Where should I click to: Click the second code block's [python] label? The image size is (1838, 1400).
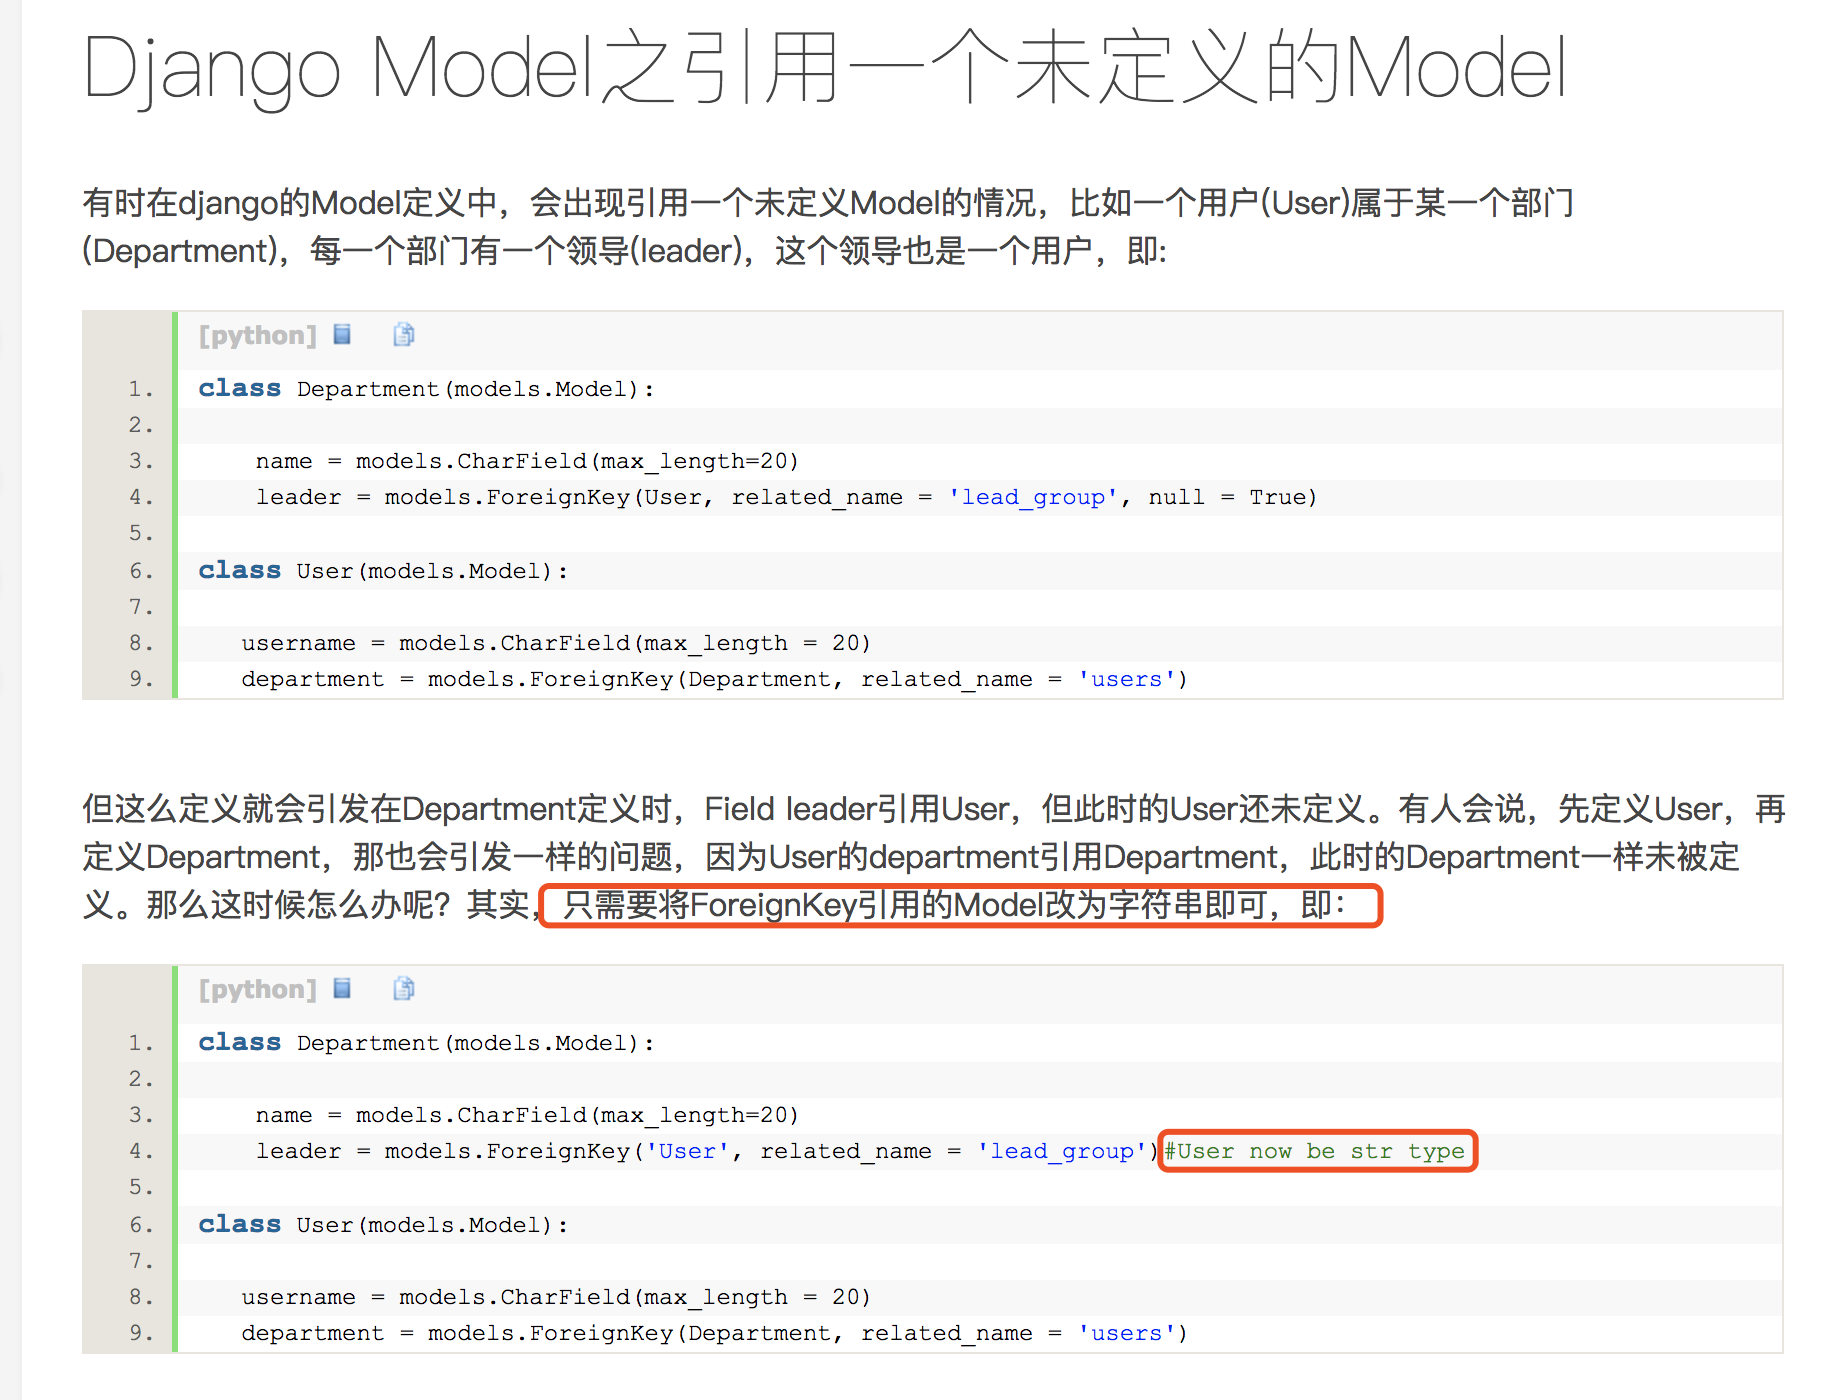pyautogui.click(x=257, y=989)
